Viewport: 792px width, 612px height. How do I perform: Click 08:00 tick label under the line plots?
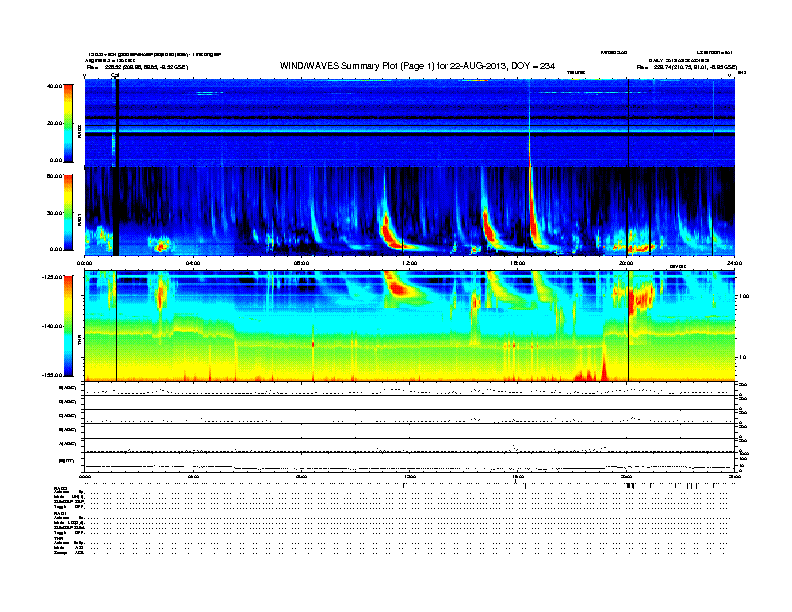pos(301,477)
